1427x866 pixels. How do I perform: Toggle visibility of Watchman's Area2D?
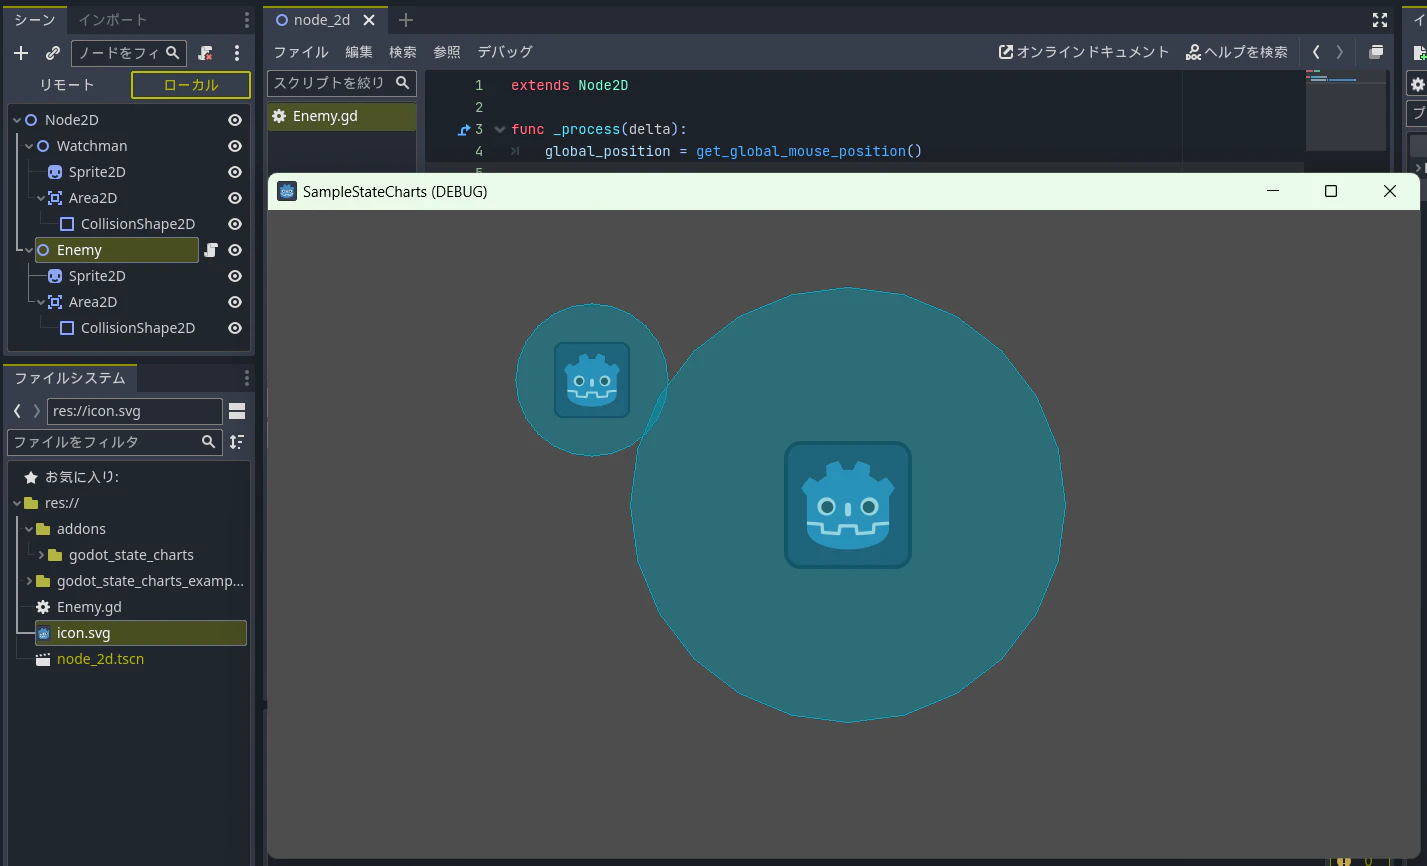point(235,198)
